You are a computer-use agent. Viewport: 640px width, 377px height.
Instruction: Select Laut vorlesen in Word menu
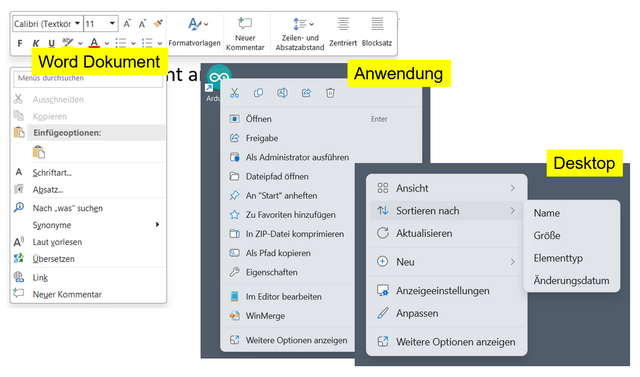(57, 242)
